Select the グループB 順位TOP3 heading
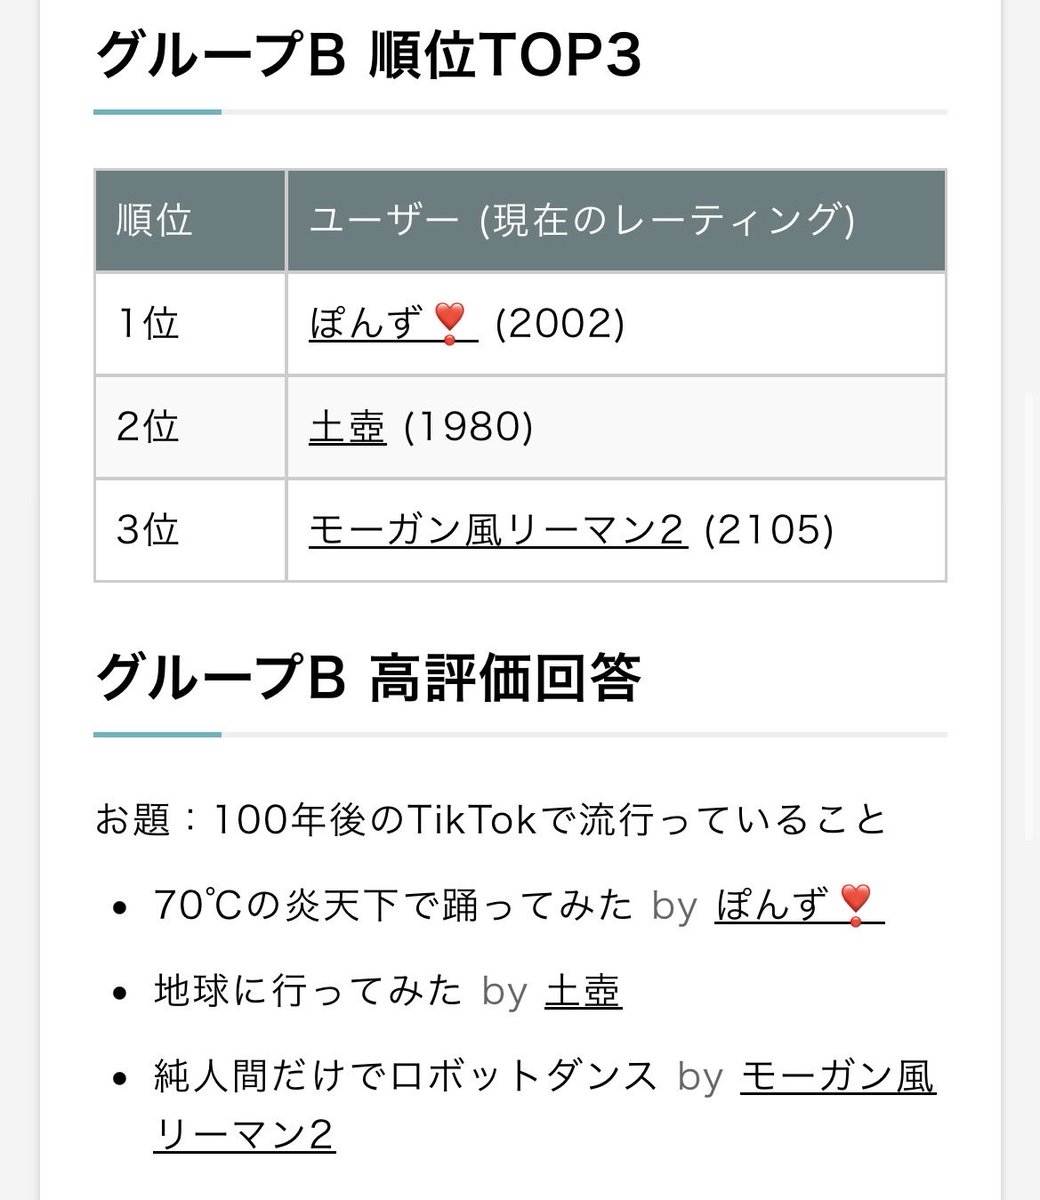 pos(368,57)
